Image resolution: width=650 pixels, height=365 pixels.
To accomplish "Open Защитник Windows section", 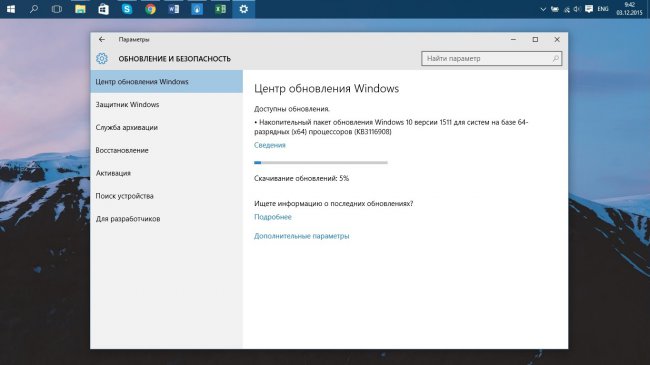I will pos(167,105).
